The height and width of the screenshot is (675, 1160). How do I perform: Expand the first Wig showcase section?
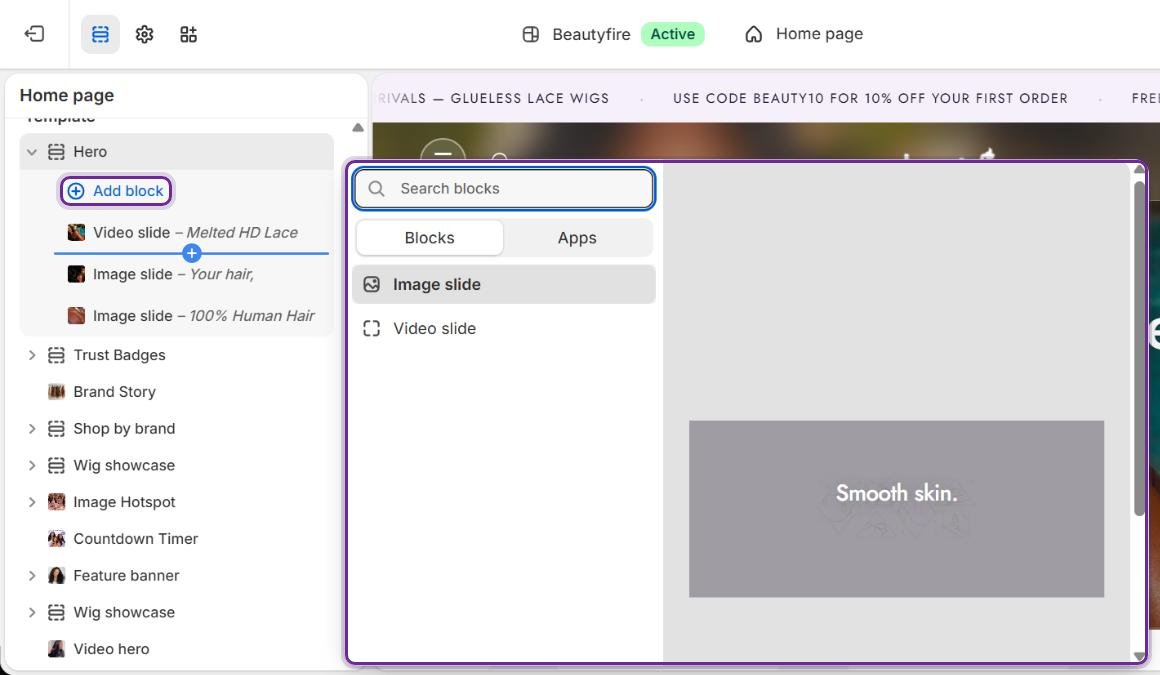point(32,466)
